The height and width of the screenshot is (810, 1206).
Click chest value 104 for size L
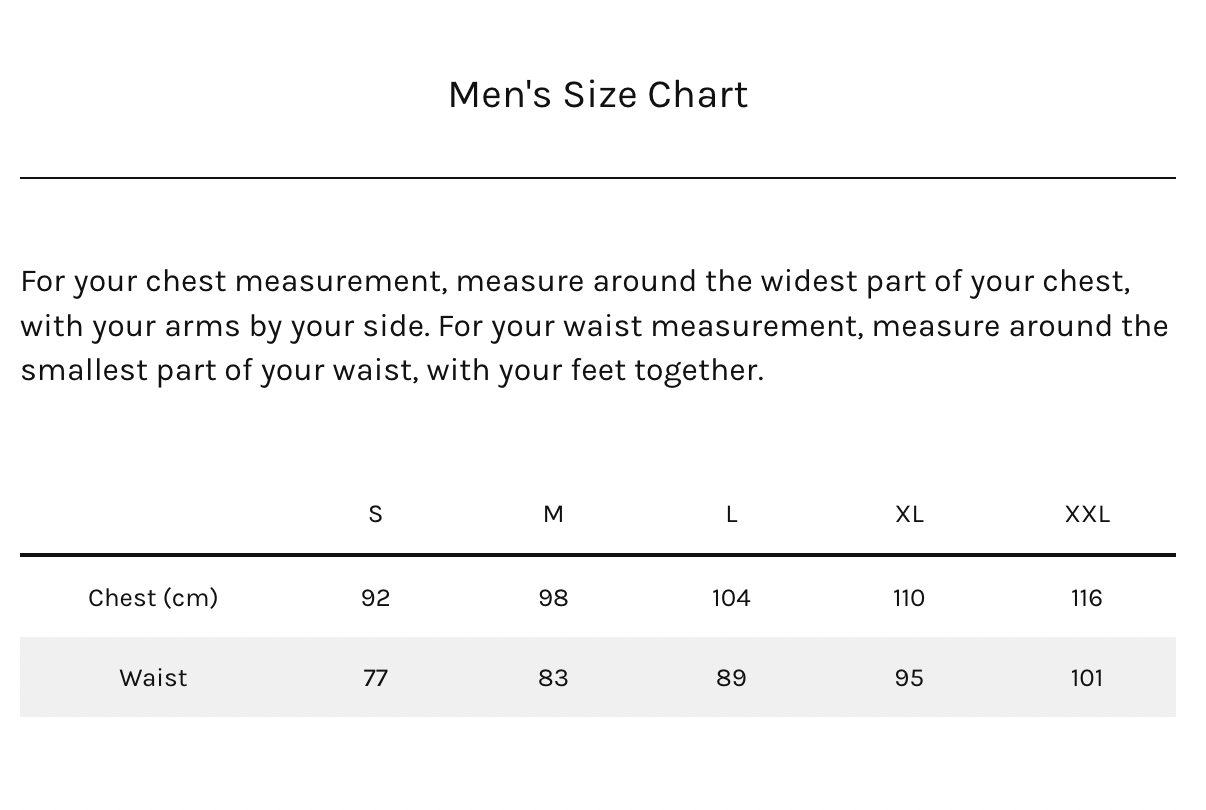tap(731, 598)
